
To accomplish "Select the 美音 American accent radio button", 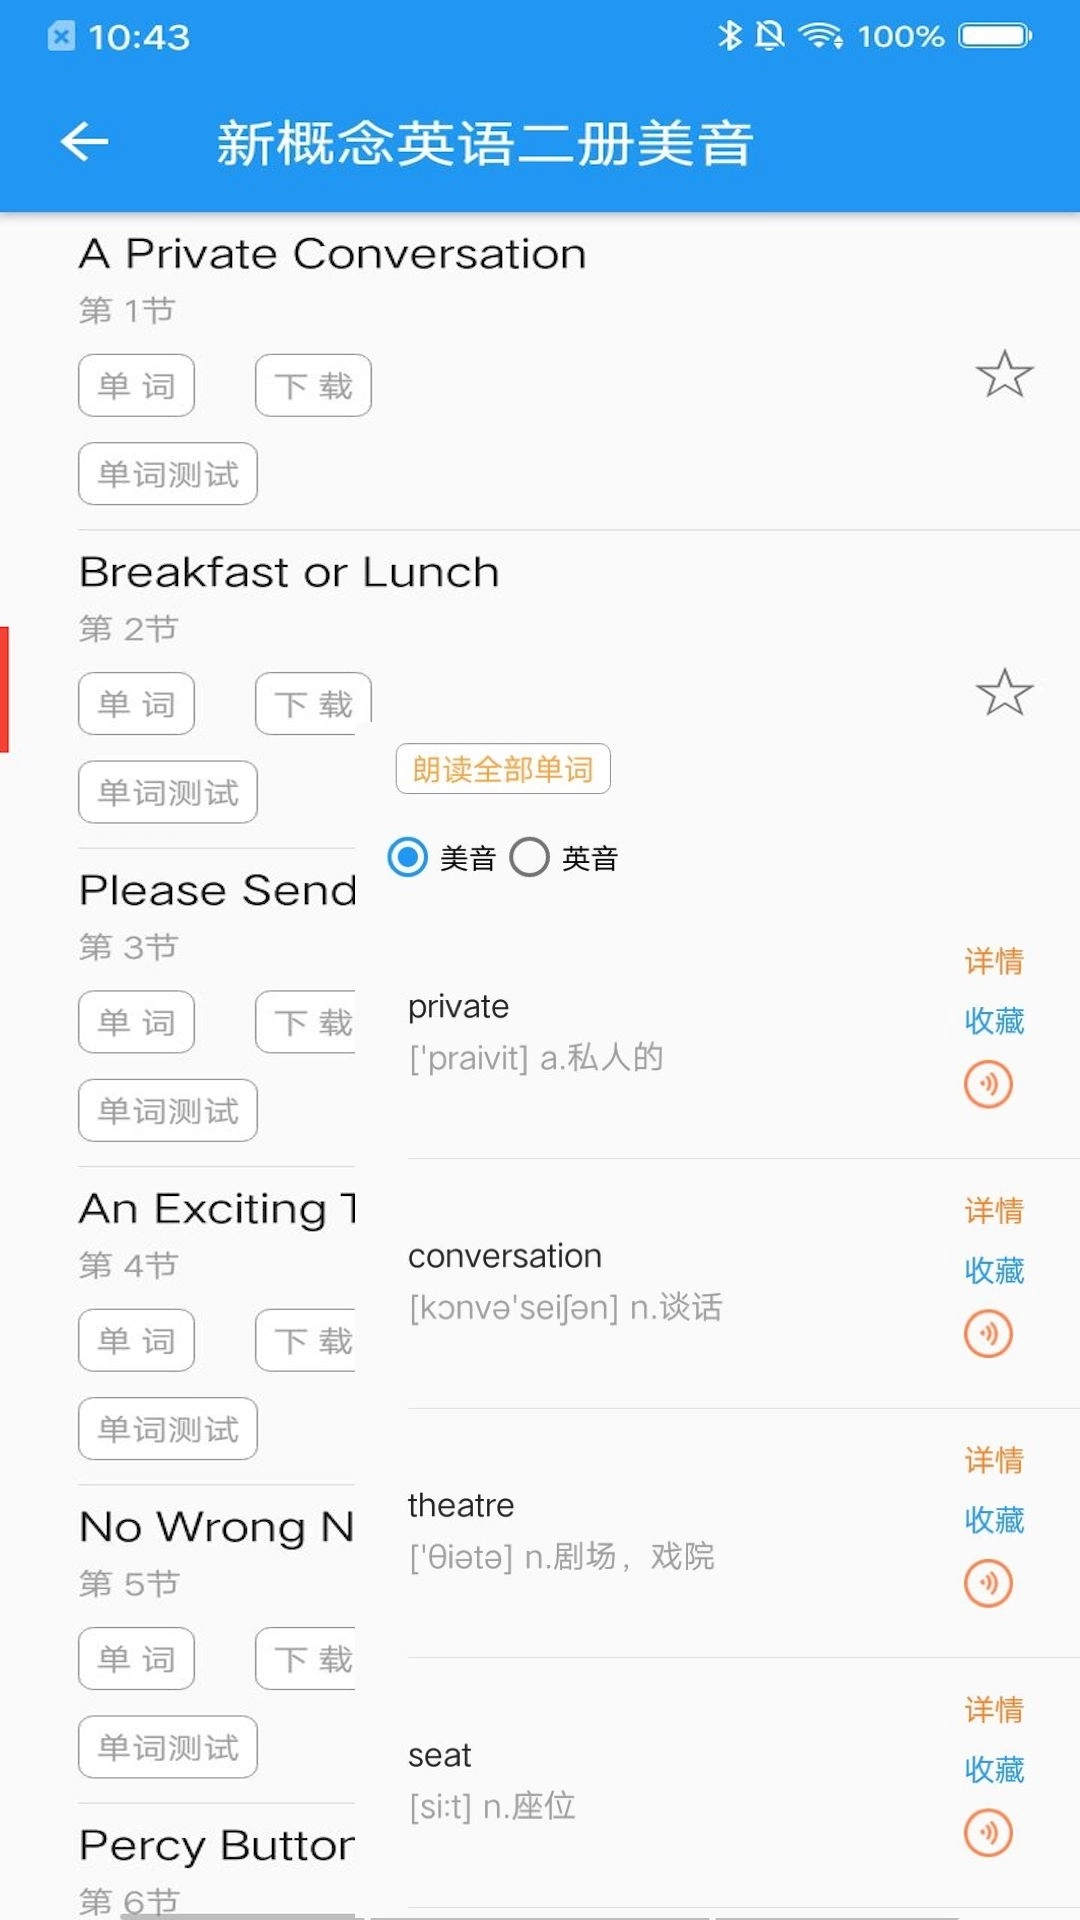I will (408, 857).
